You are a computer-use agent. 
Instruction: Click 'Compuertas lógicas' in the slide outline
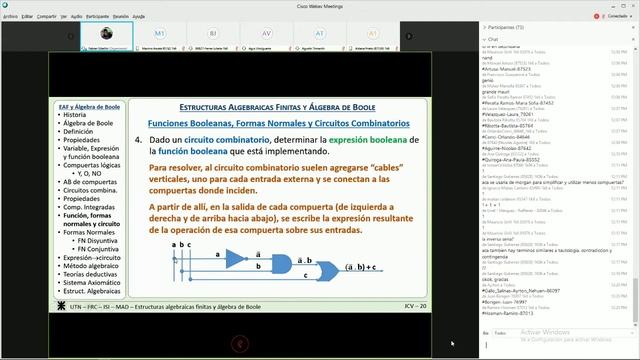point(92,165)
